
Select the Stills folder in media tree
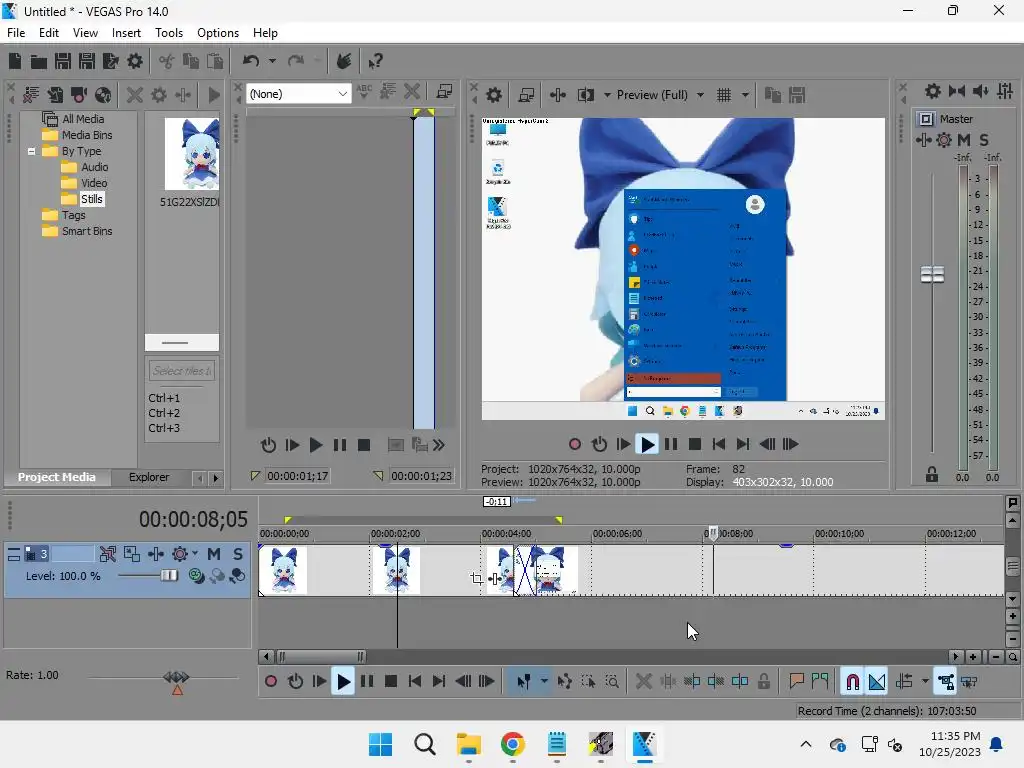91,199
